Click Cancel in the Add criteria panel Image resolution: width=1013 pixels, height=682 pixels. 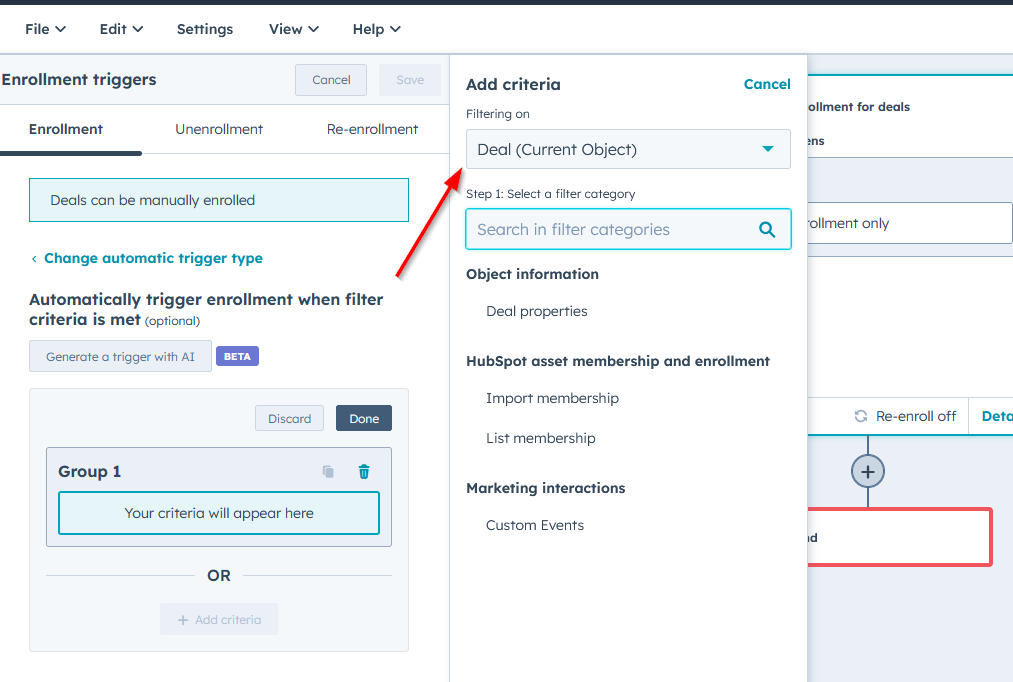pyautogui.click(x=767, y=84)
